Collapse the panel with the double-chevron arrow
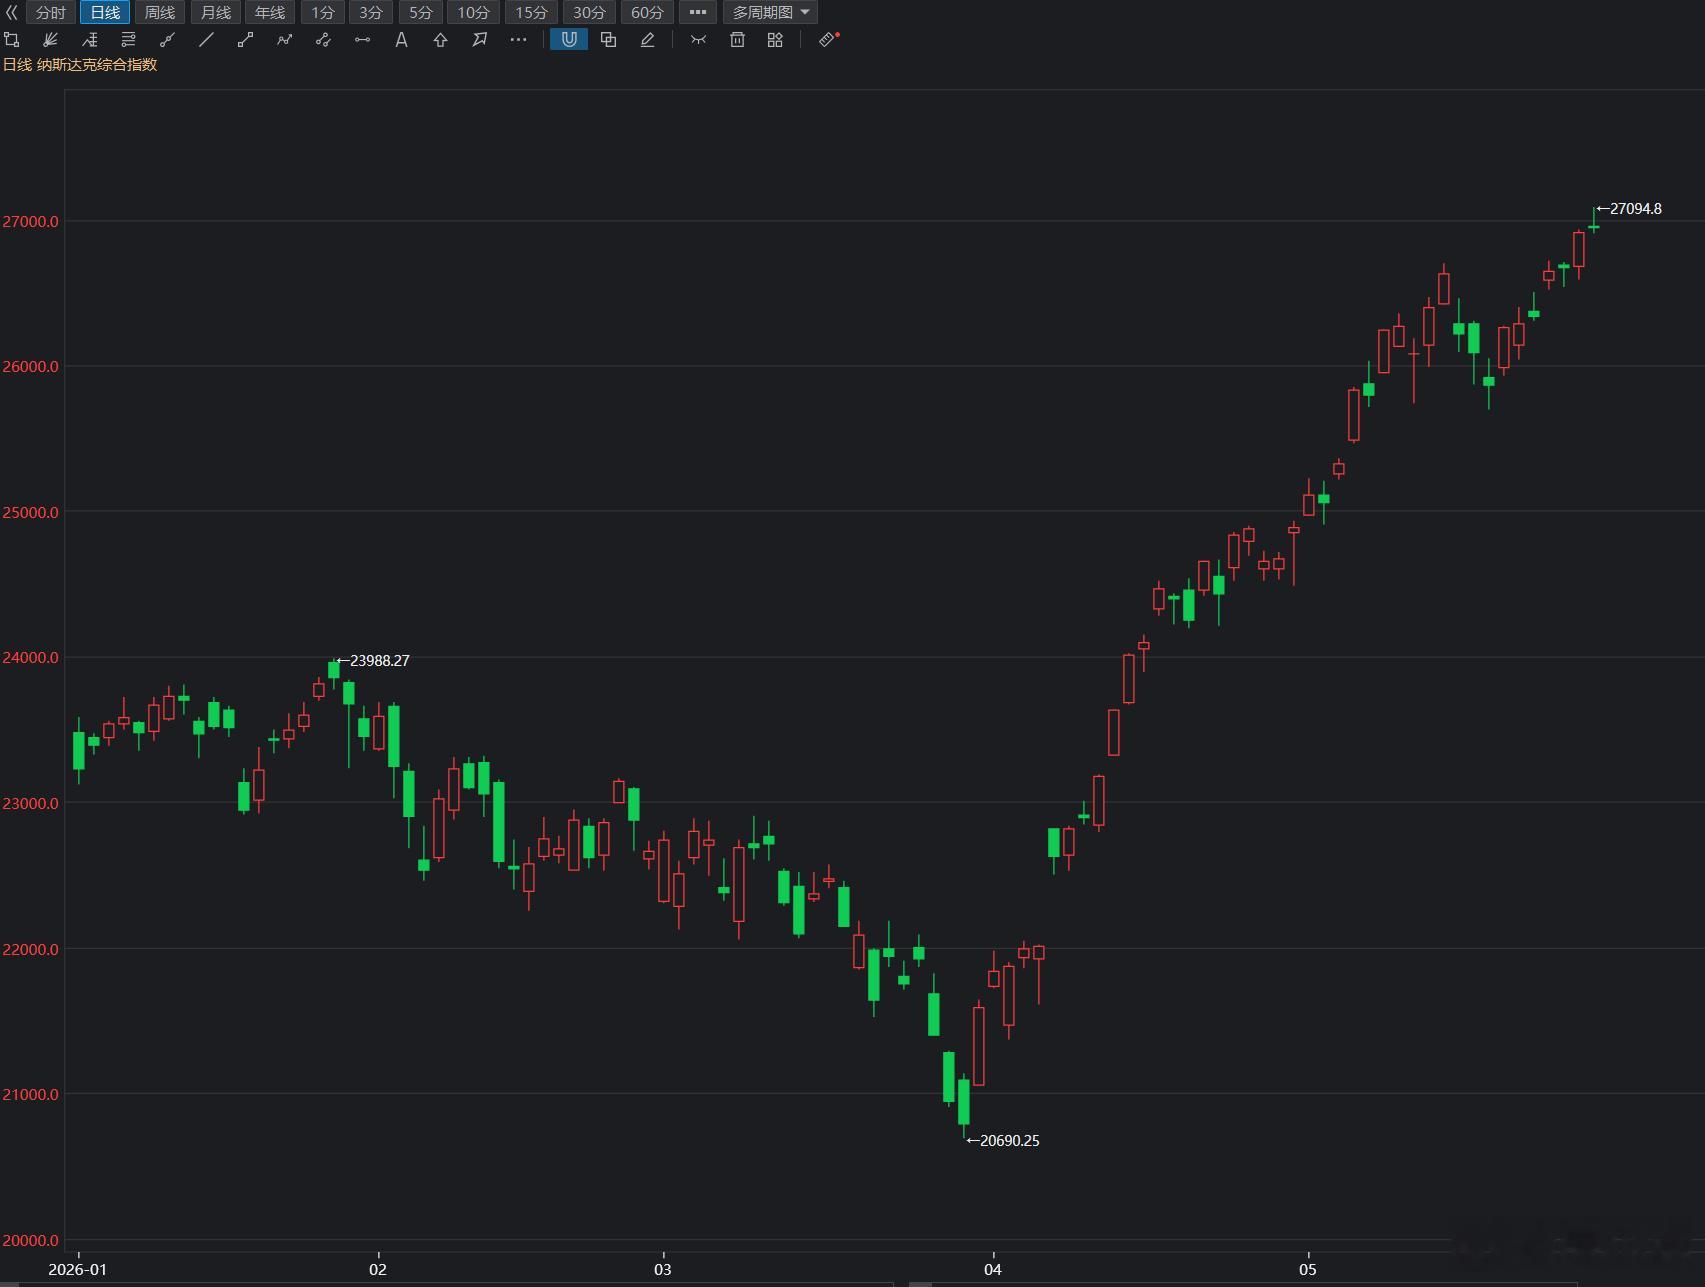Viewport: 1705px width, 1287px height. point(12,12)
